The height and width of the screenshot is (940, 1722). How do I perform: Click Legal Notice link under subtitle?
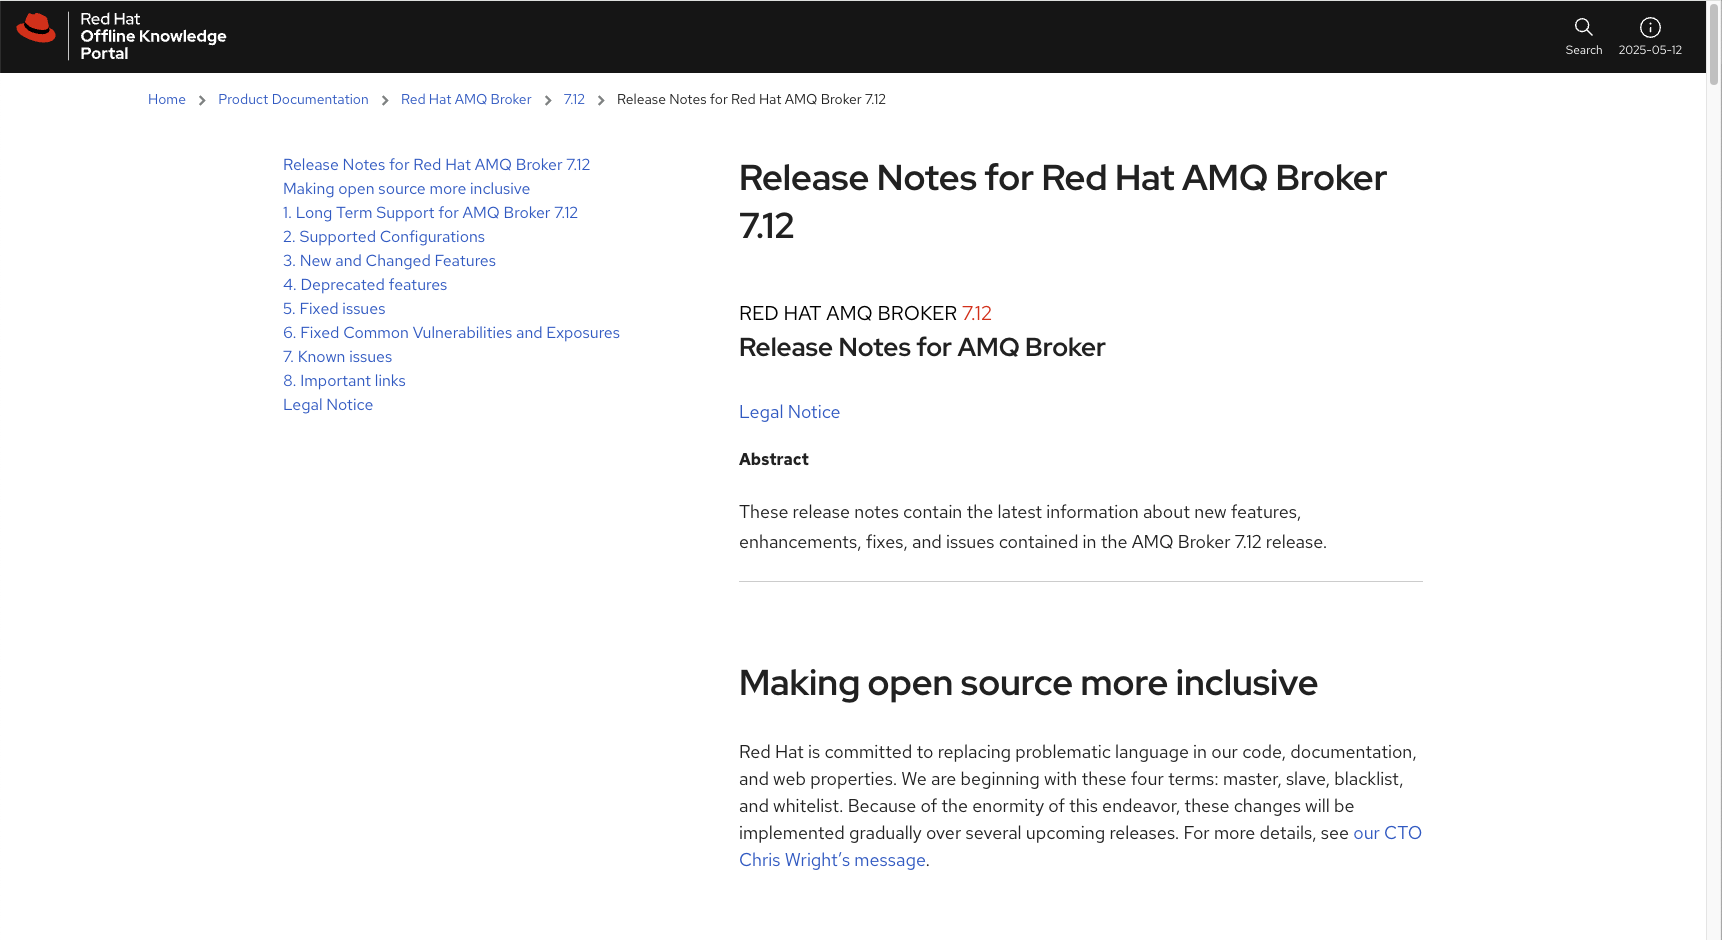[x=789, y=412]
